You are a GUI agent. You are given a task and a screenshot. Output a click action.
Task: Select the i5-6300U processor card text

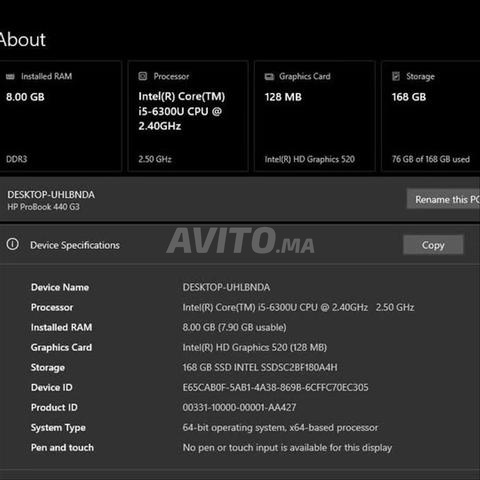[182, 111]
